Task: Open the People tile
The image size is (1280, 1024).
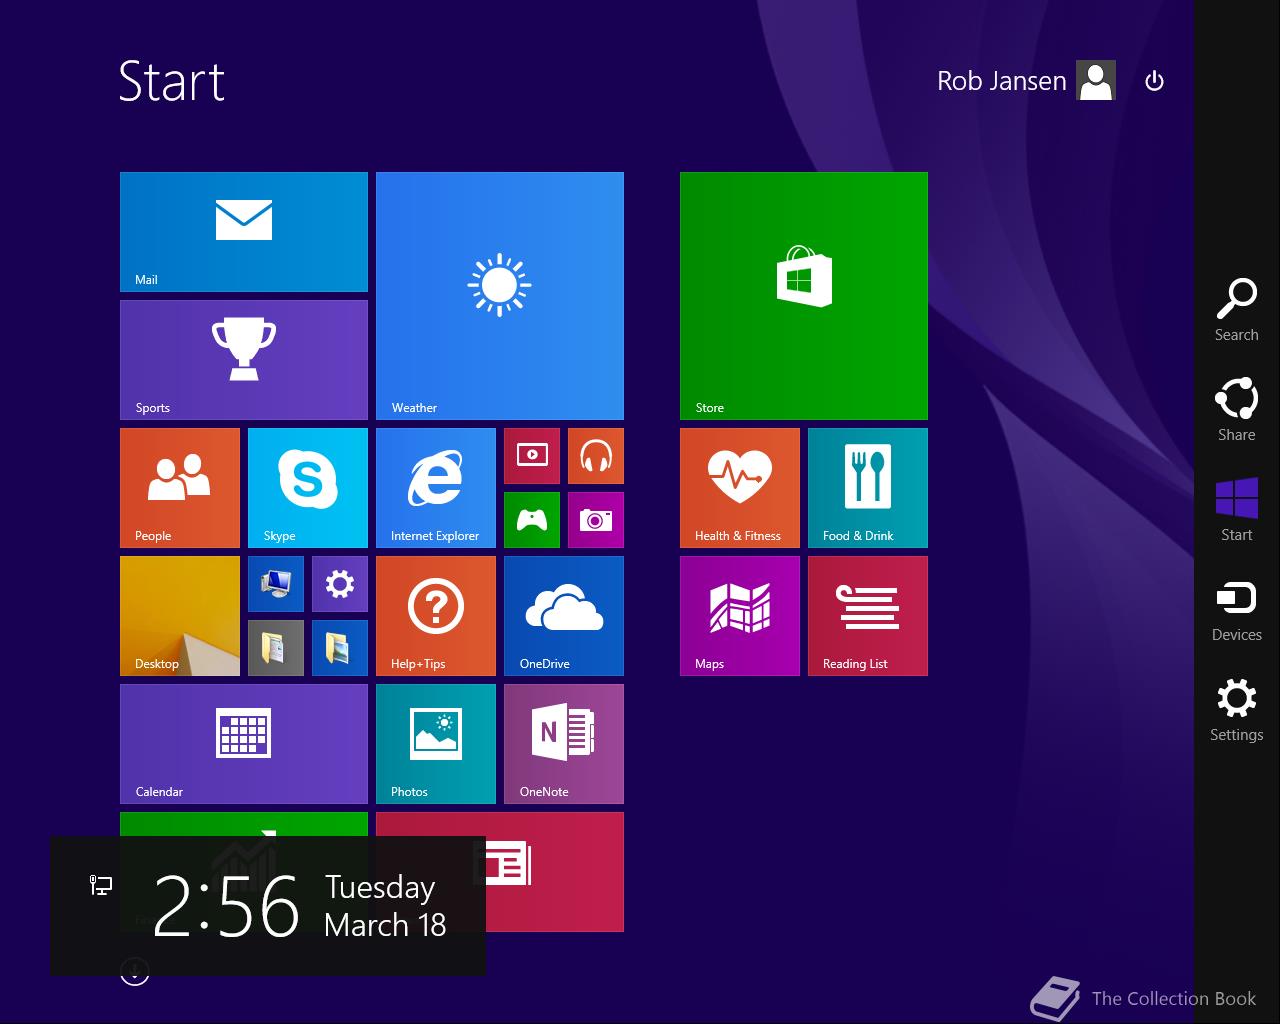Action: (x=180, y=488)
